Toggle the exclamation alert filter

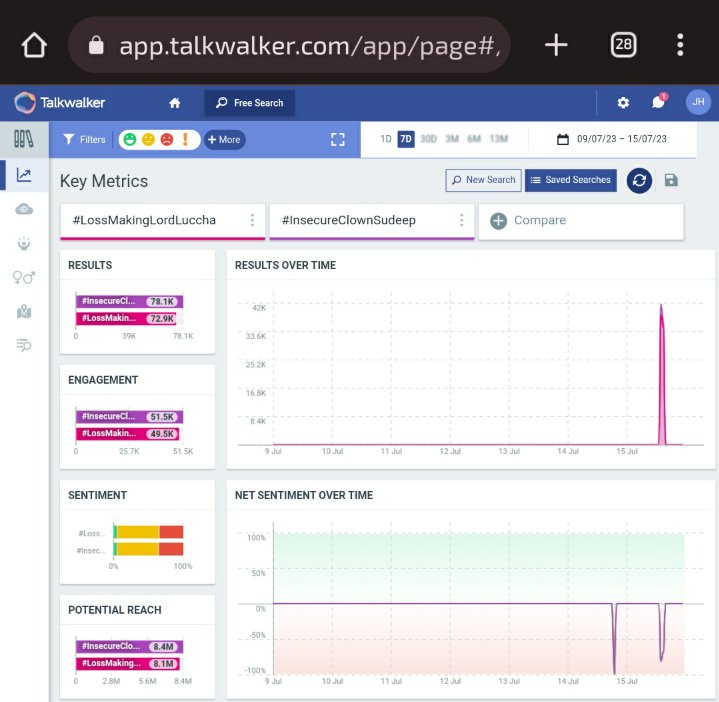tap(185, 139)
